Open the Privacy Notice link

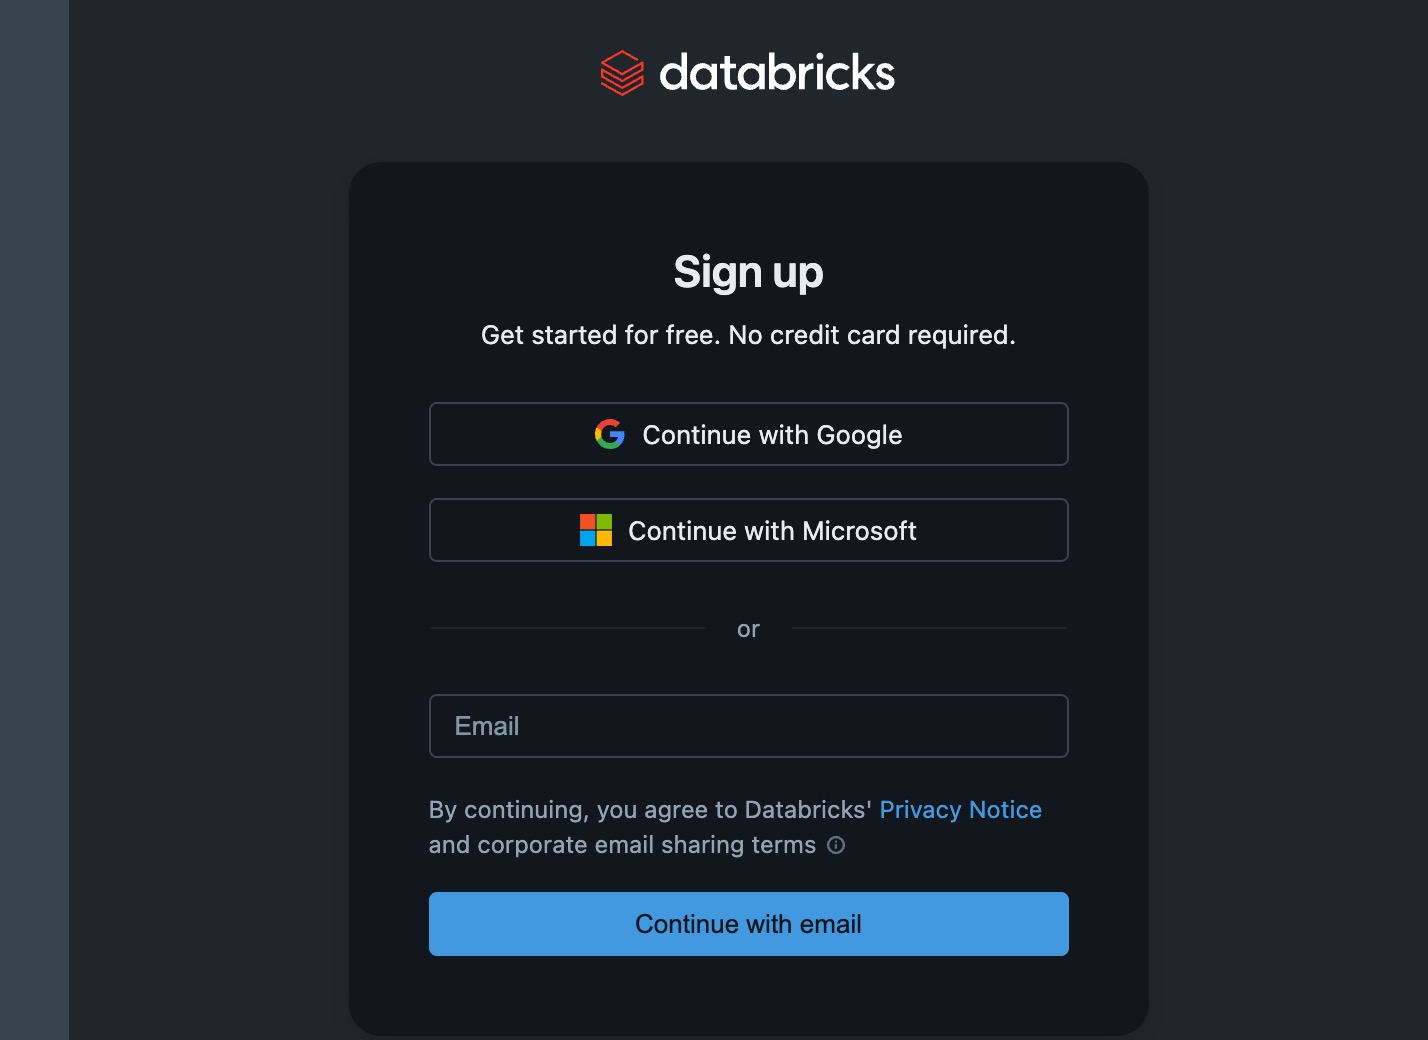tap(960, 810)
